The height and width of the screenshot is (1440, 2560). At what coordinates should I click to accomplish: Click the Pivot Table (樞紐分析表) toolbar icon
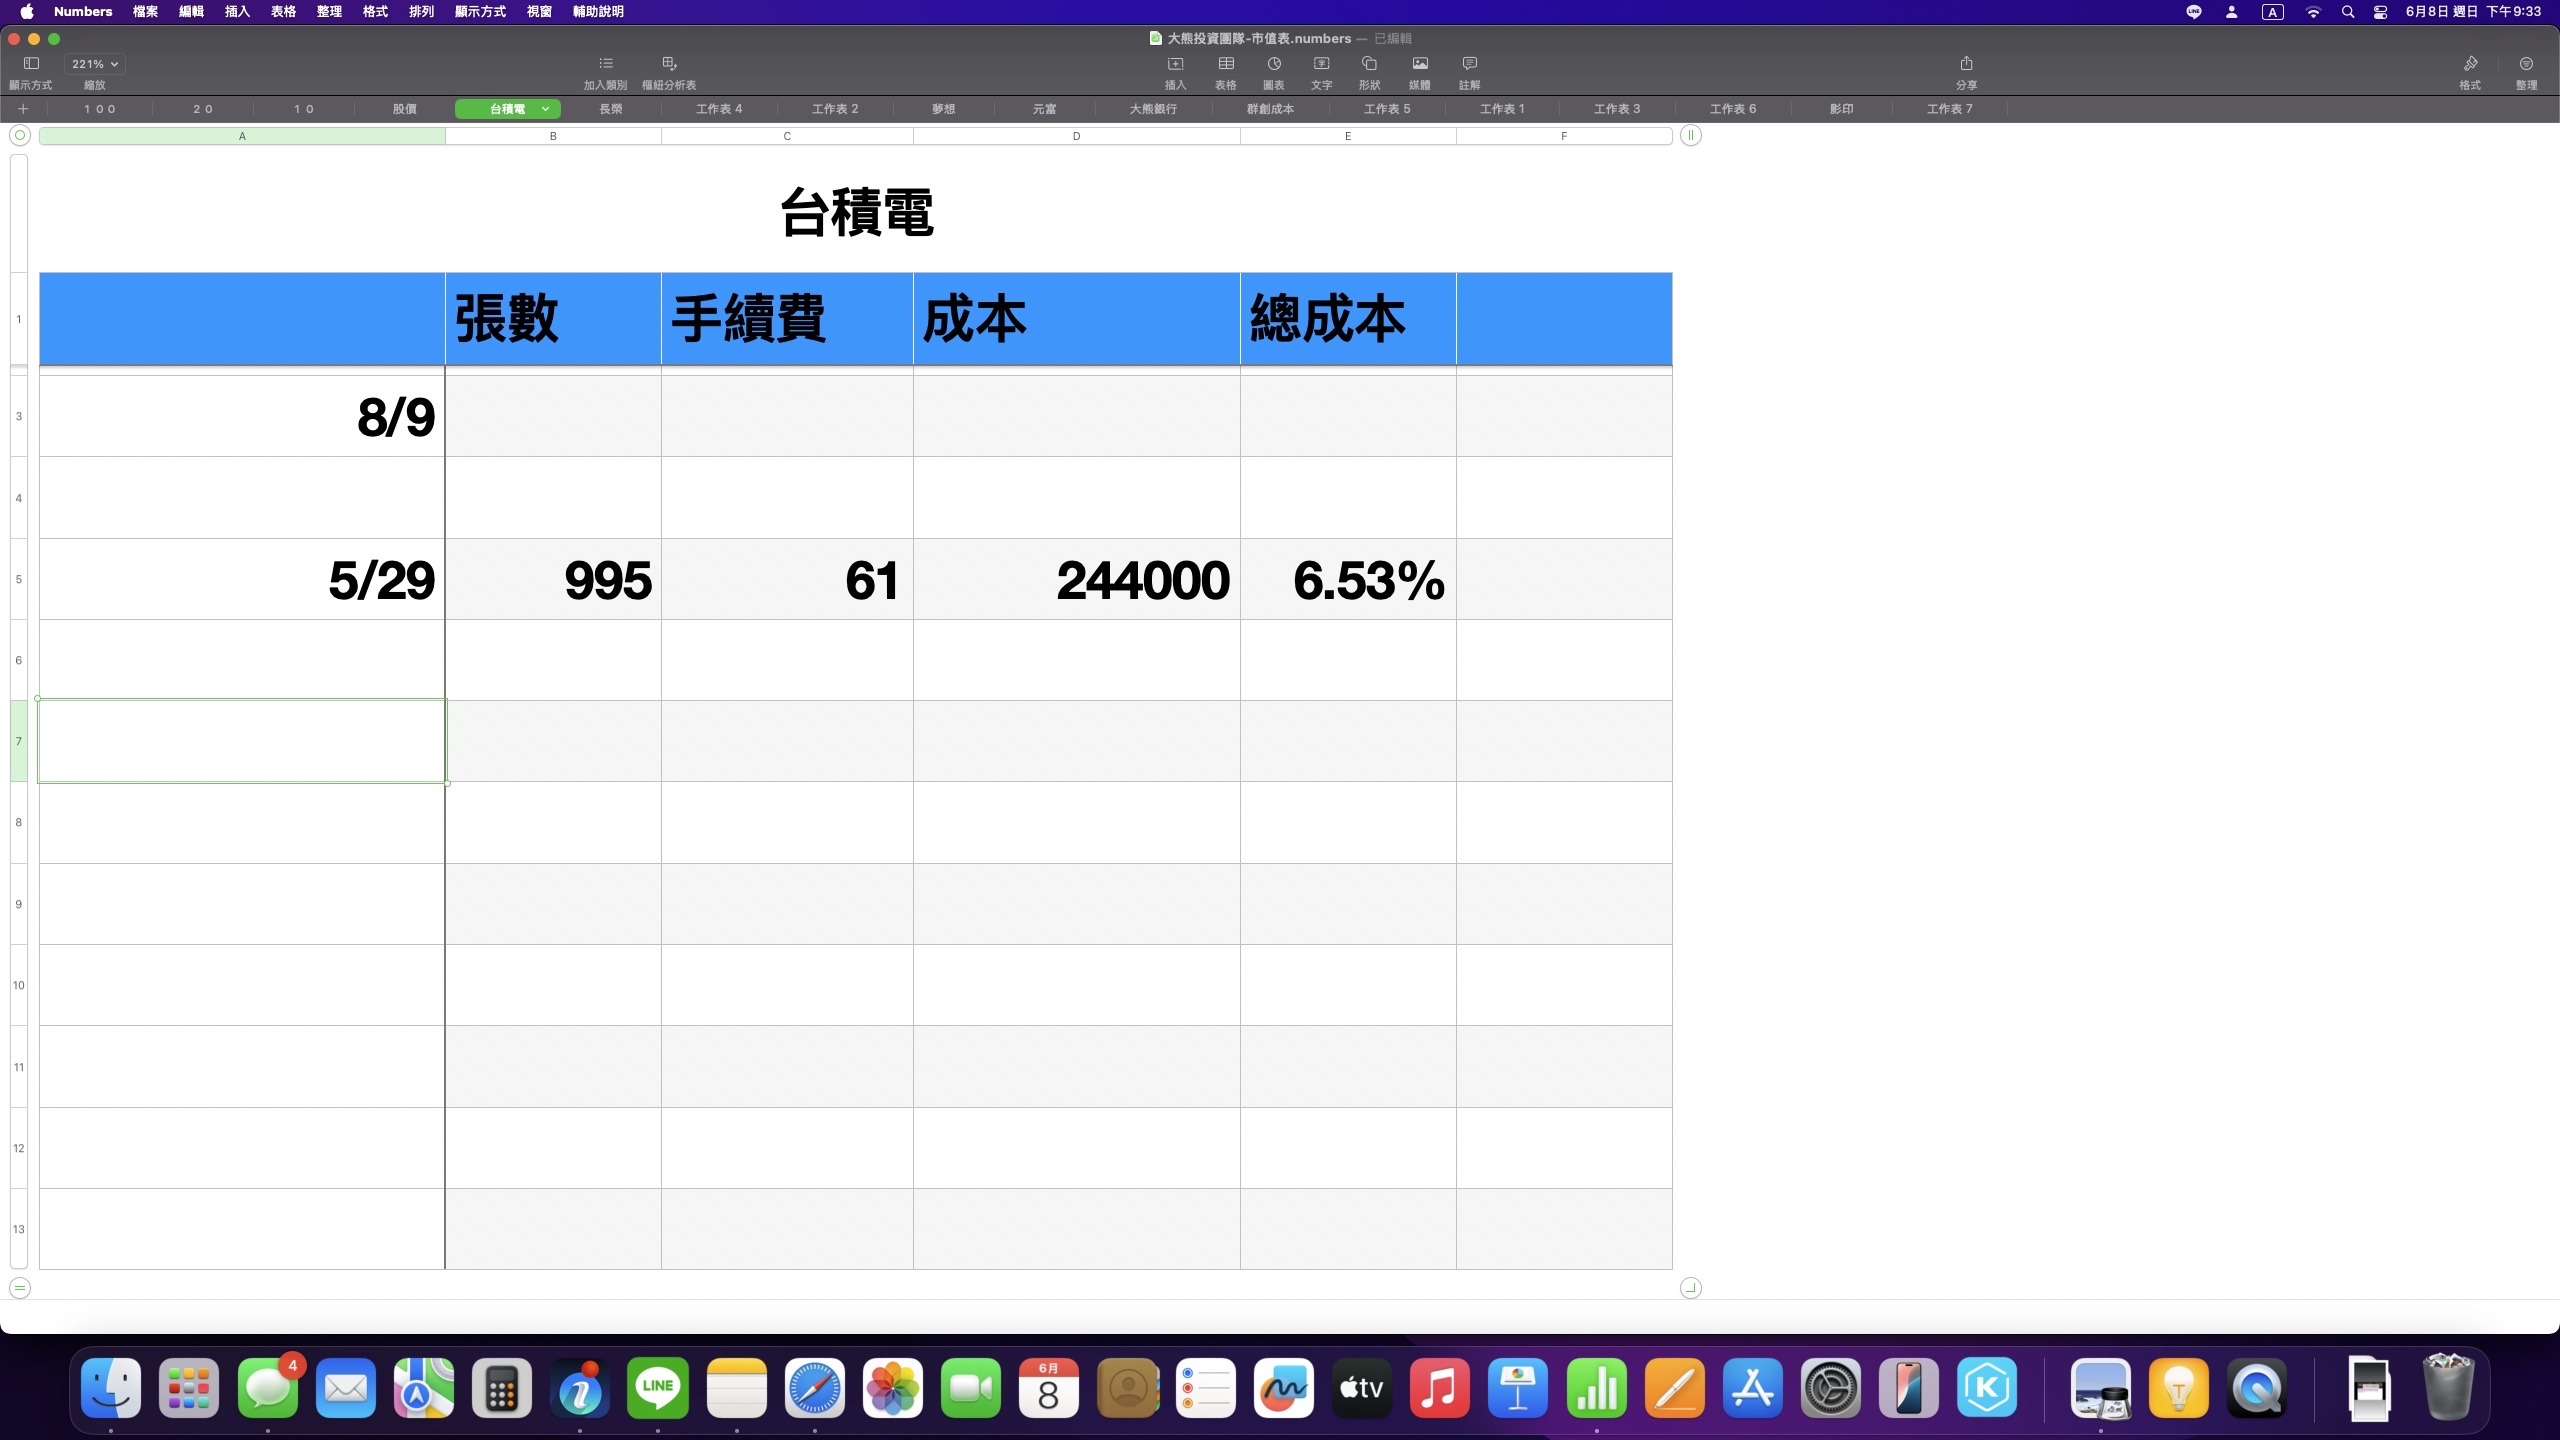tap(669, 63)
